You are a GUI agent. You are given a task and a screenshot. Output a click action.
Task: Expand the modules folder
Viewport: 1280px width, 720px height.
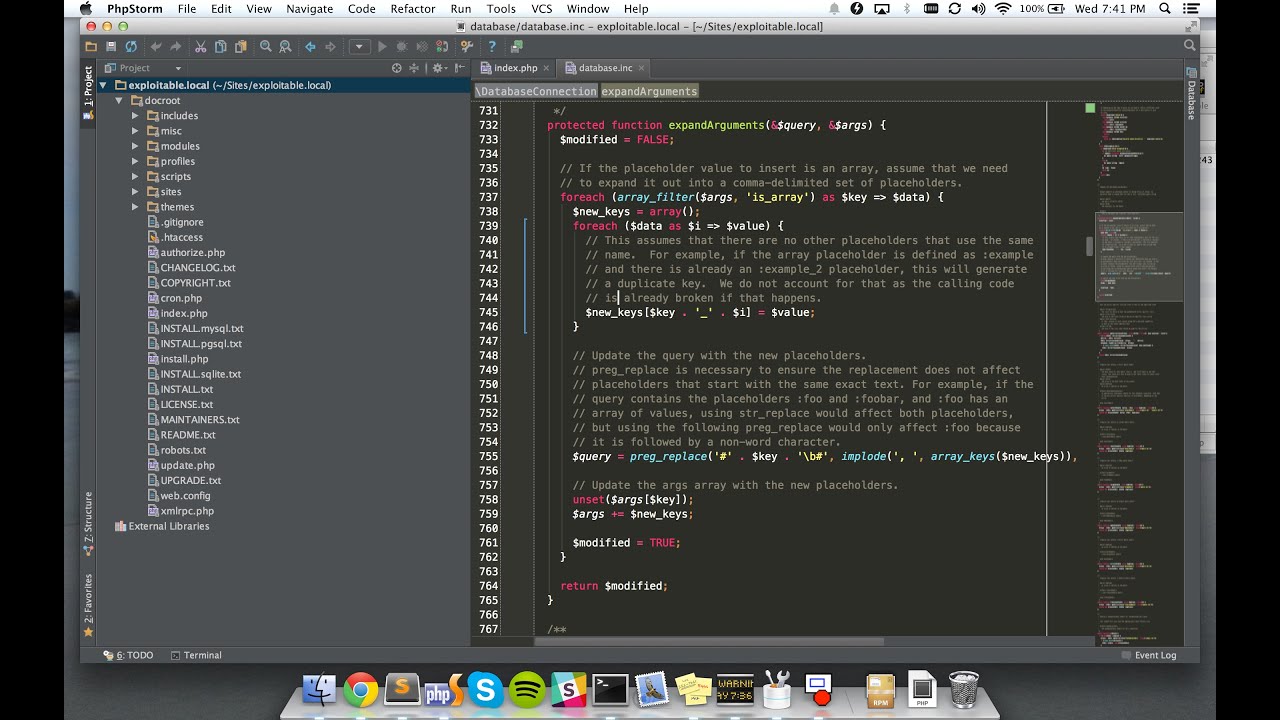[x=135, y=146]
